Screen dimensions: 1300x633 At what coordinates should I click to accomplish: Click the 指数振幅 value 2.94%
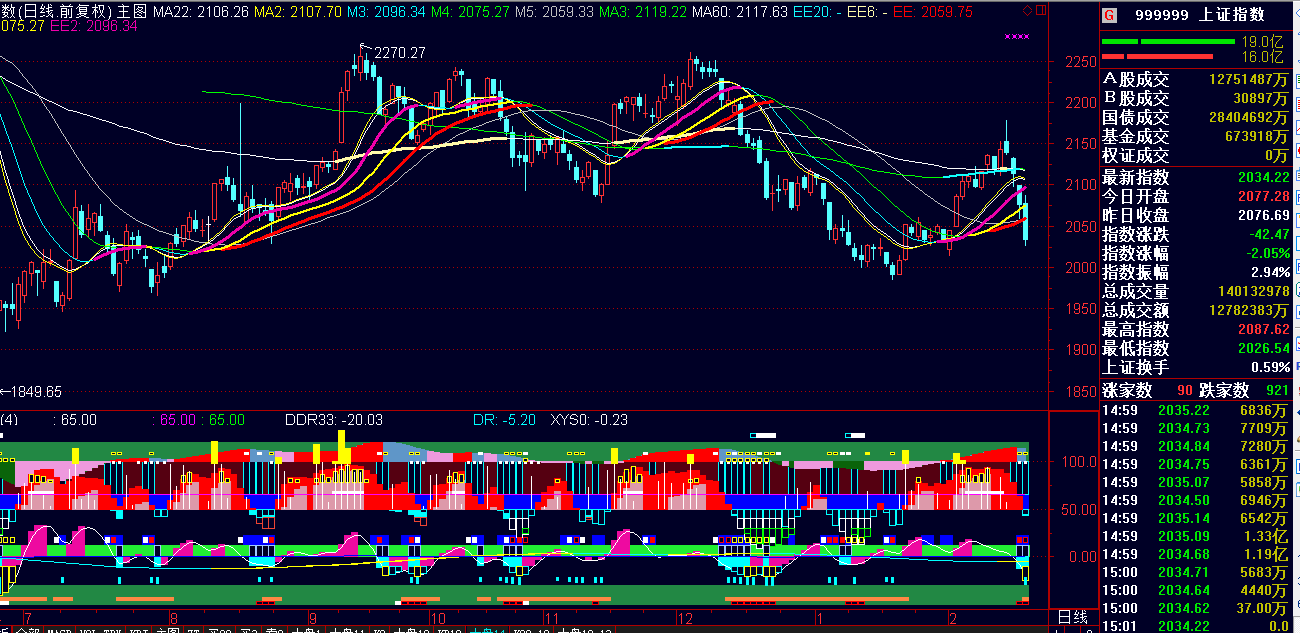(1270, 272)
